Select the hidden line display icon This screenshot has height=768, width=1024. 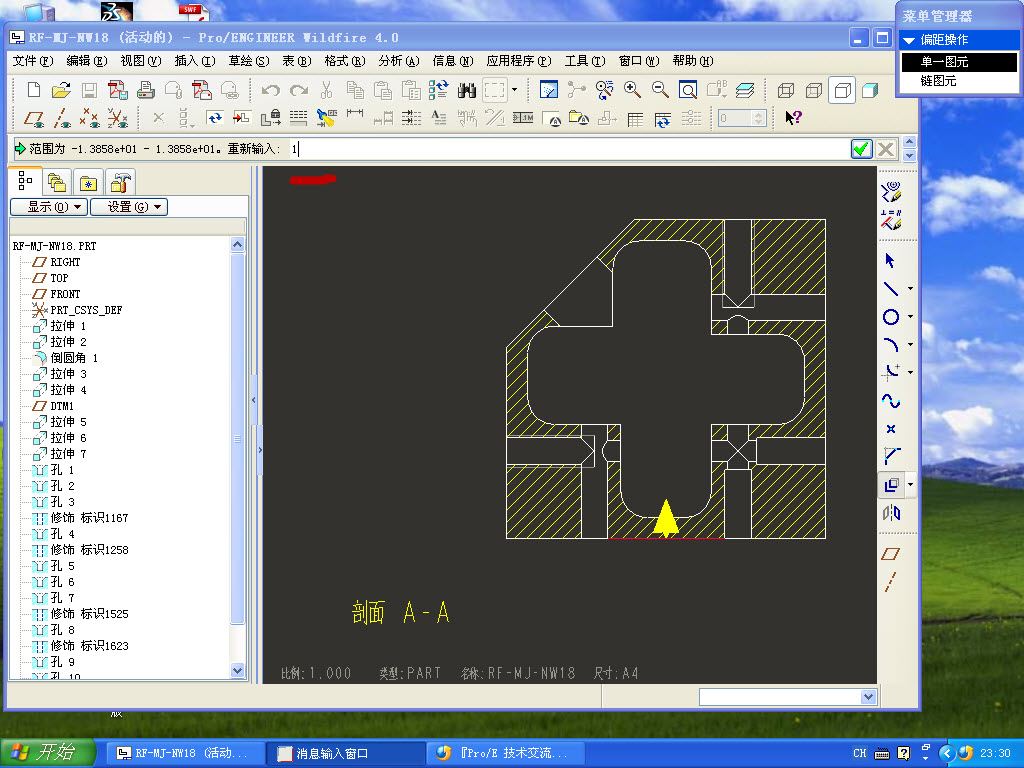tap(814, 90)
